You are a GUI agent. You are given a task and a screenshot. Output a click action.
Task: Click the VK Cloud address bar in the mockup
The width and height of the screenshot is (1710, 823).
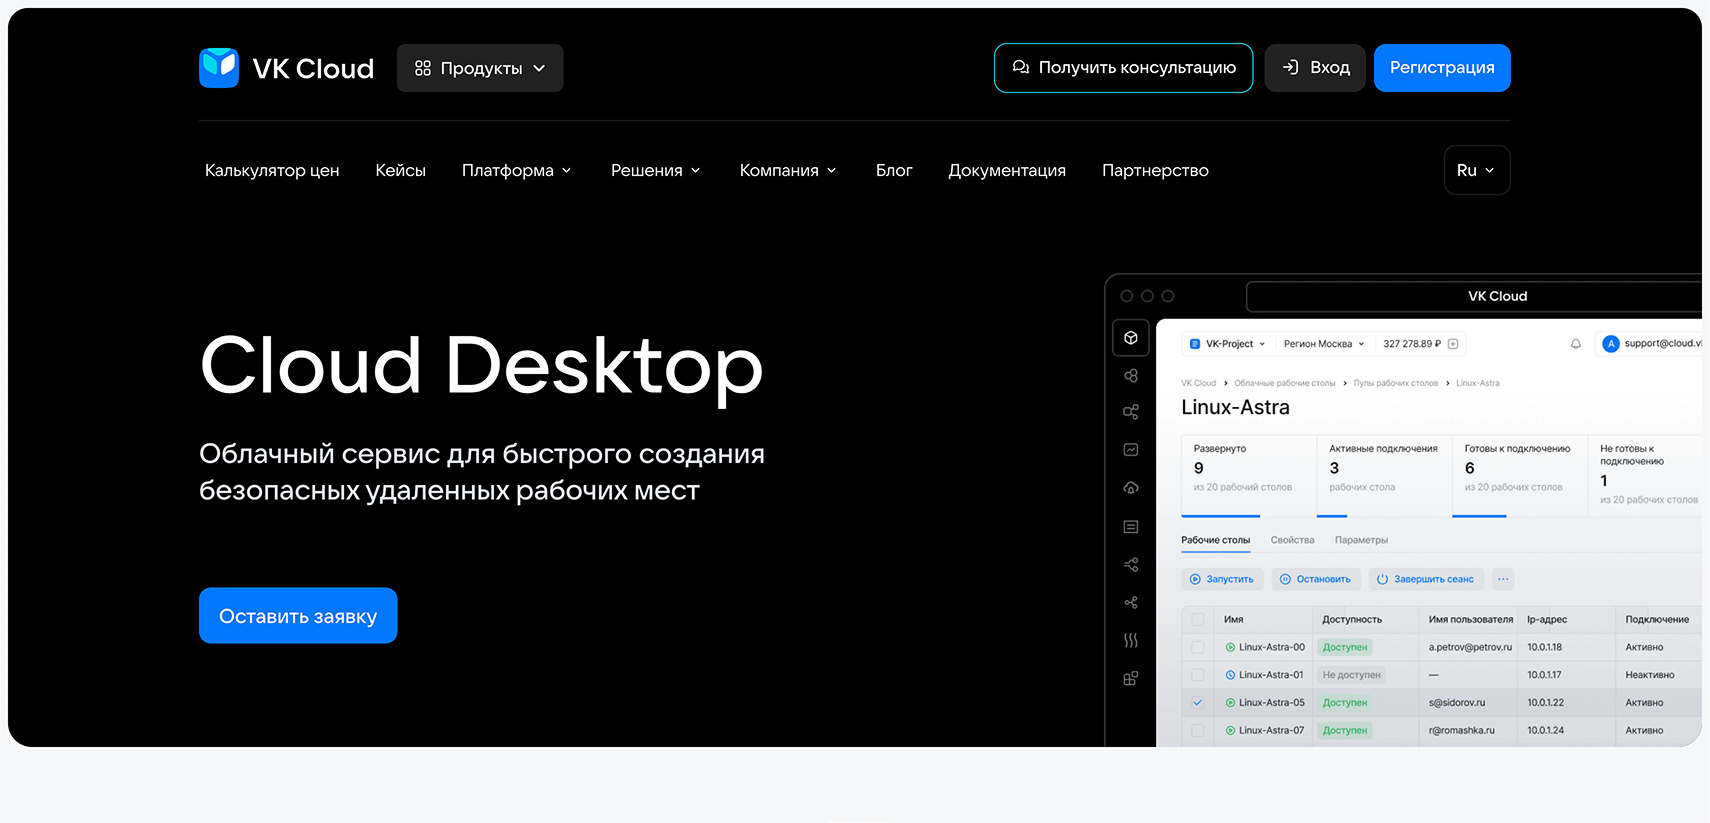1474,296
